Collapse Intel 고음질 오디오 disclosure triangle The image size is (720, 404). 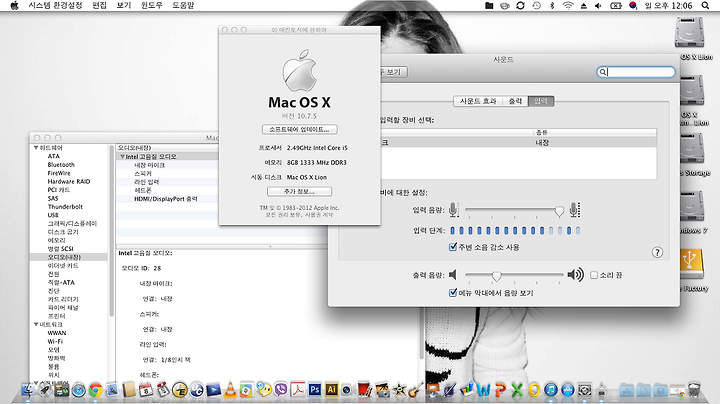pyautogui.click(x=122, y=157)
